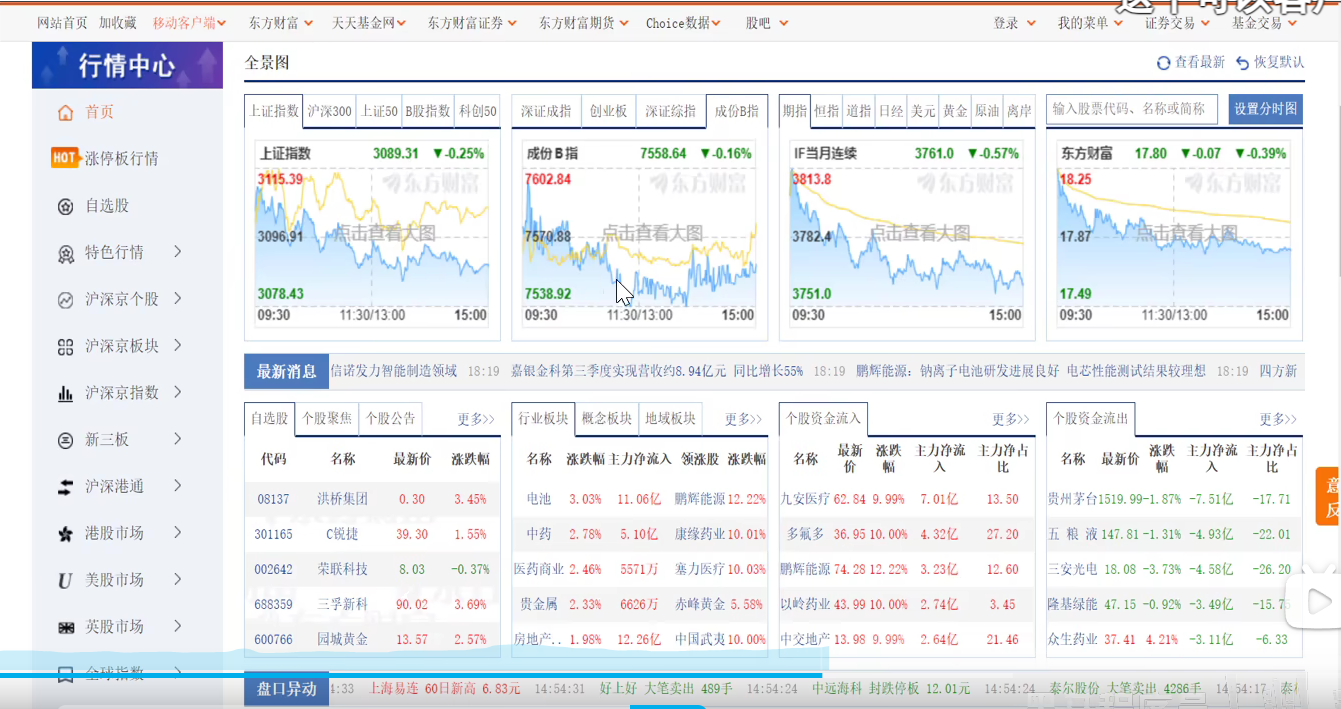The height and width of the screenshot is (709, 1341).
Task: Expand the 沪深京指数 submenu chevron
Action: coord(178,392)
